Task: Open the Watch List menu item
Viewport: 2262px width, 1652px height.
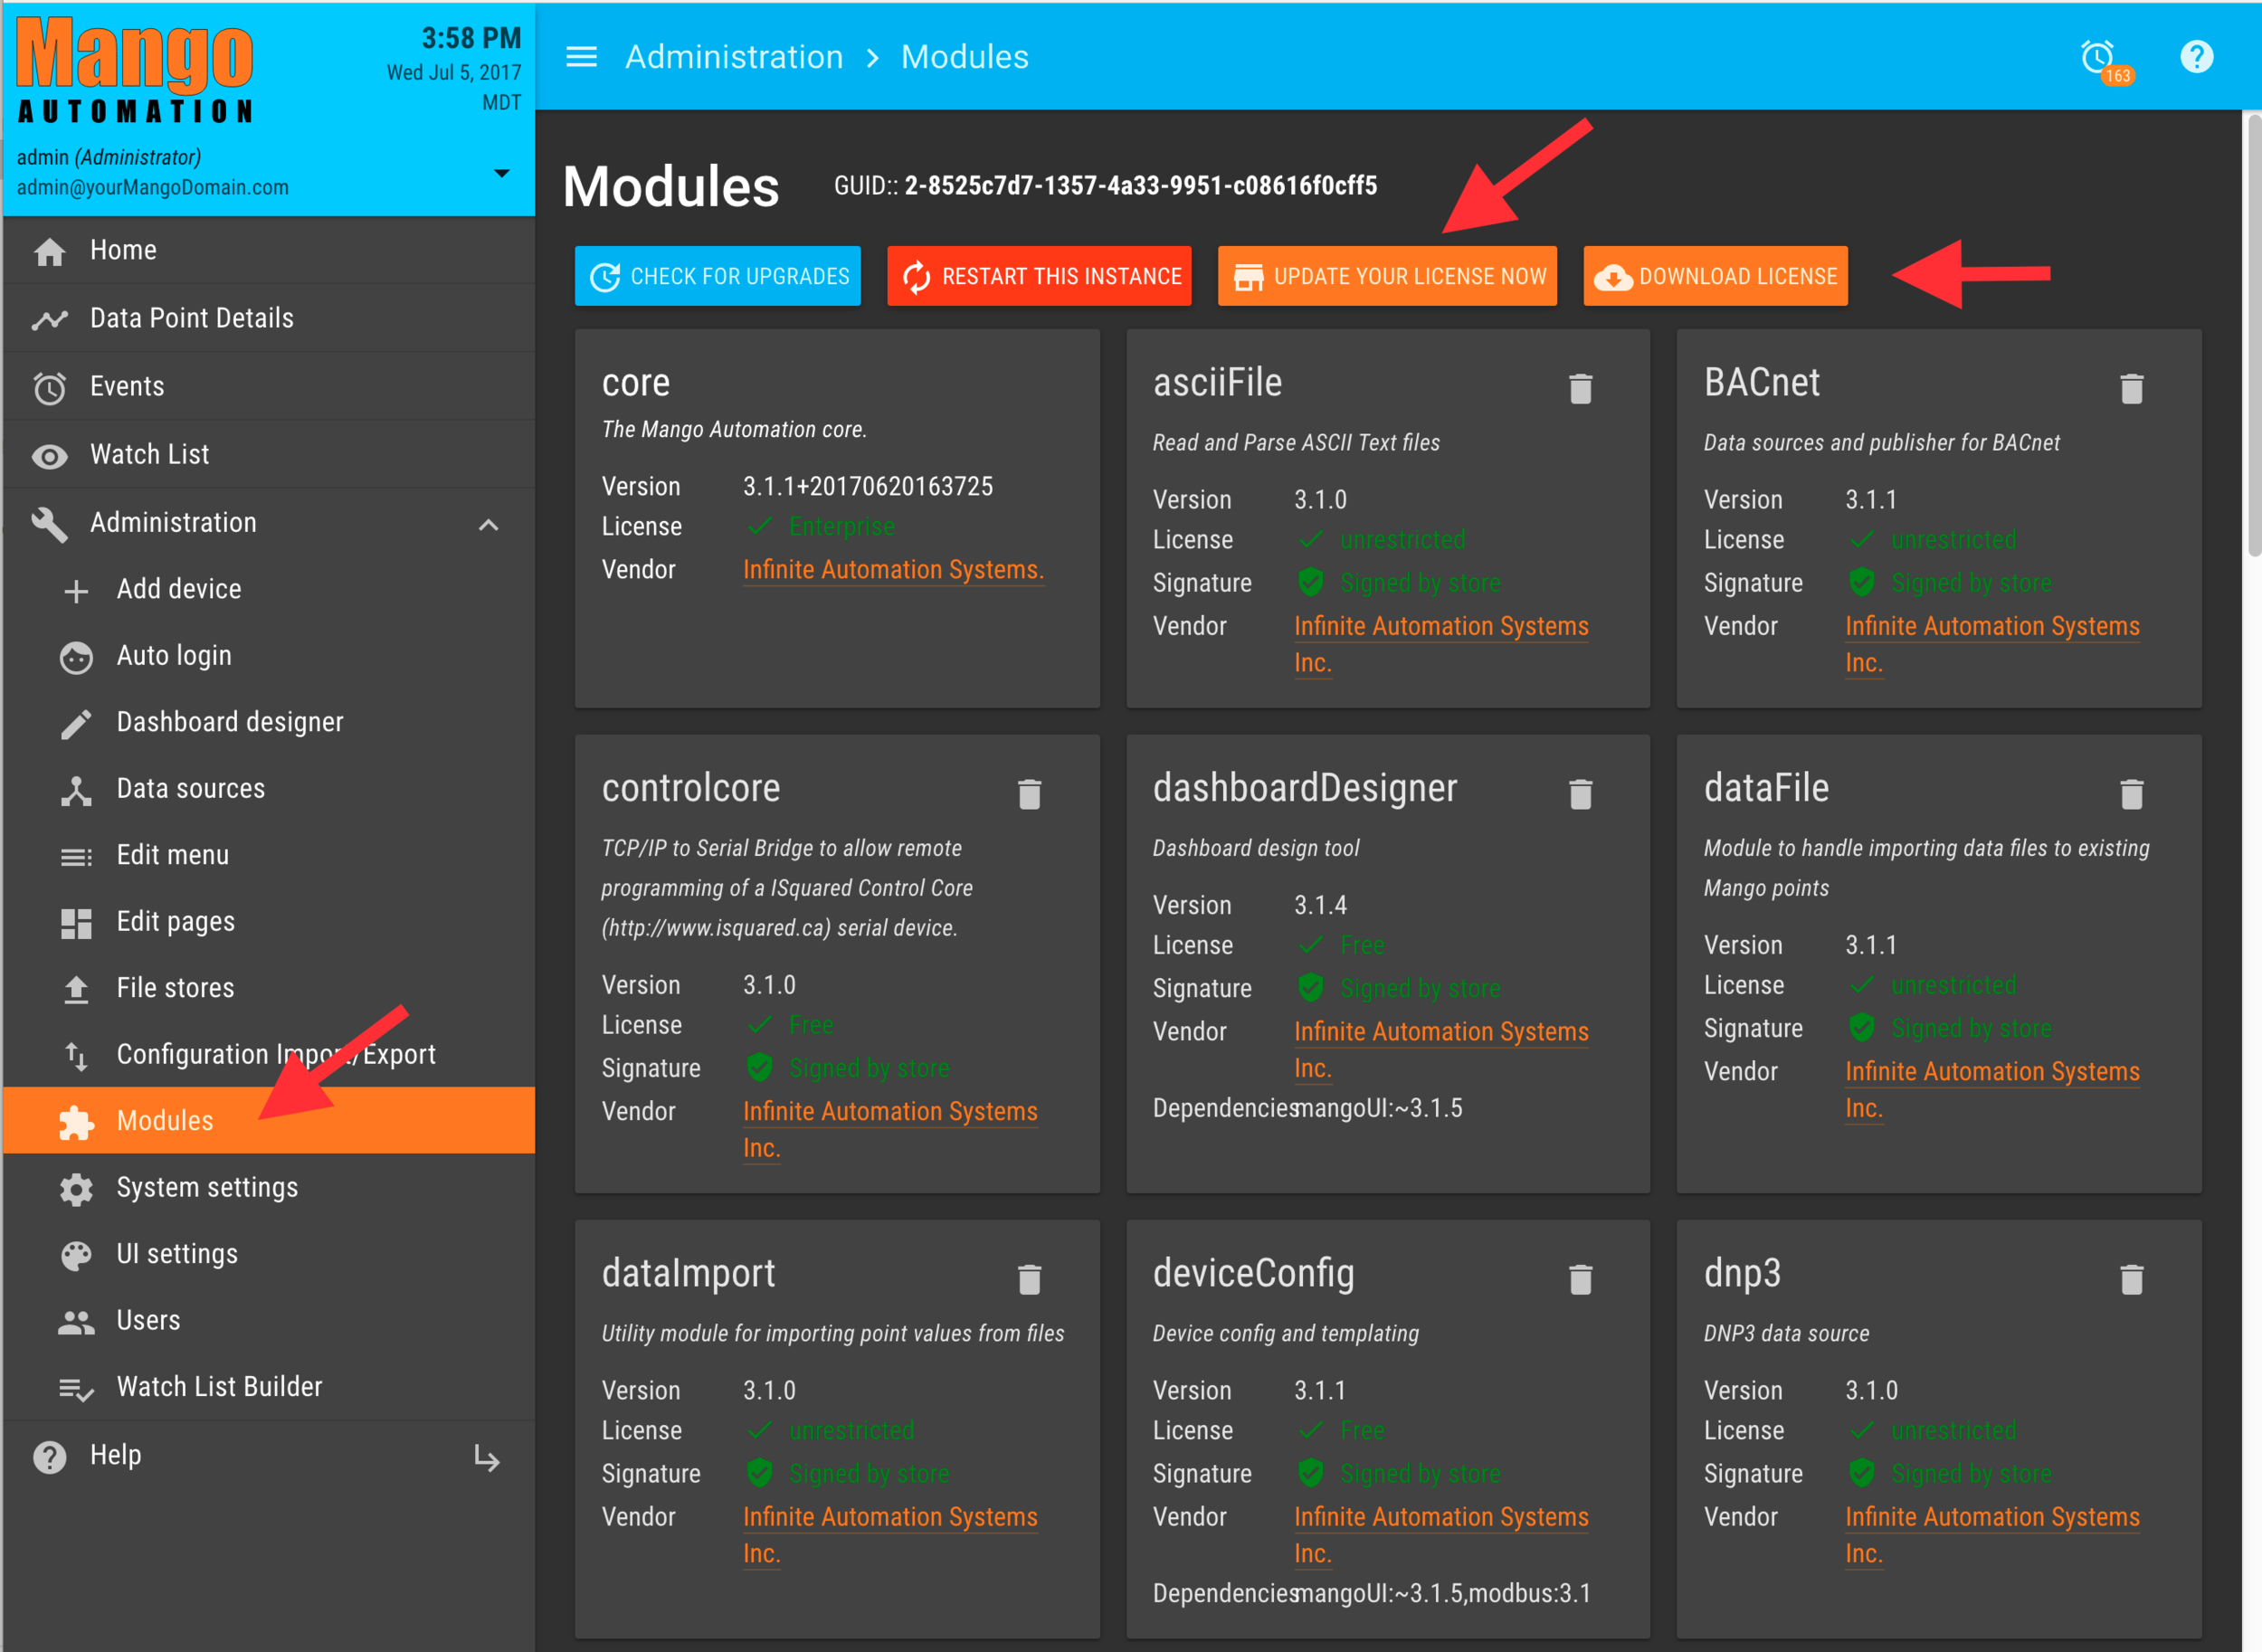Action: tap(150, 455)
